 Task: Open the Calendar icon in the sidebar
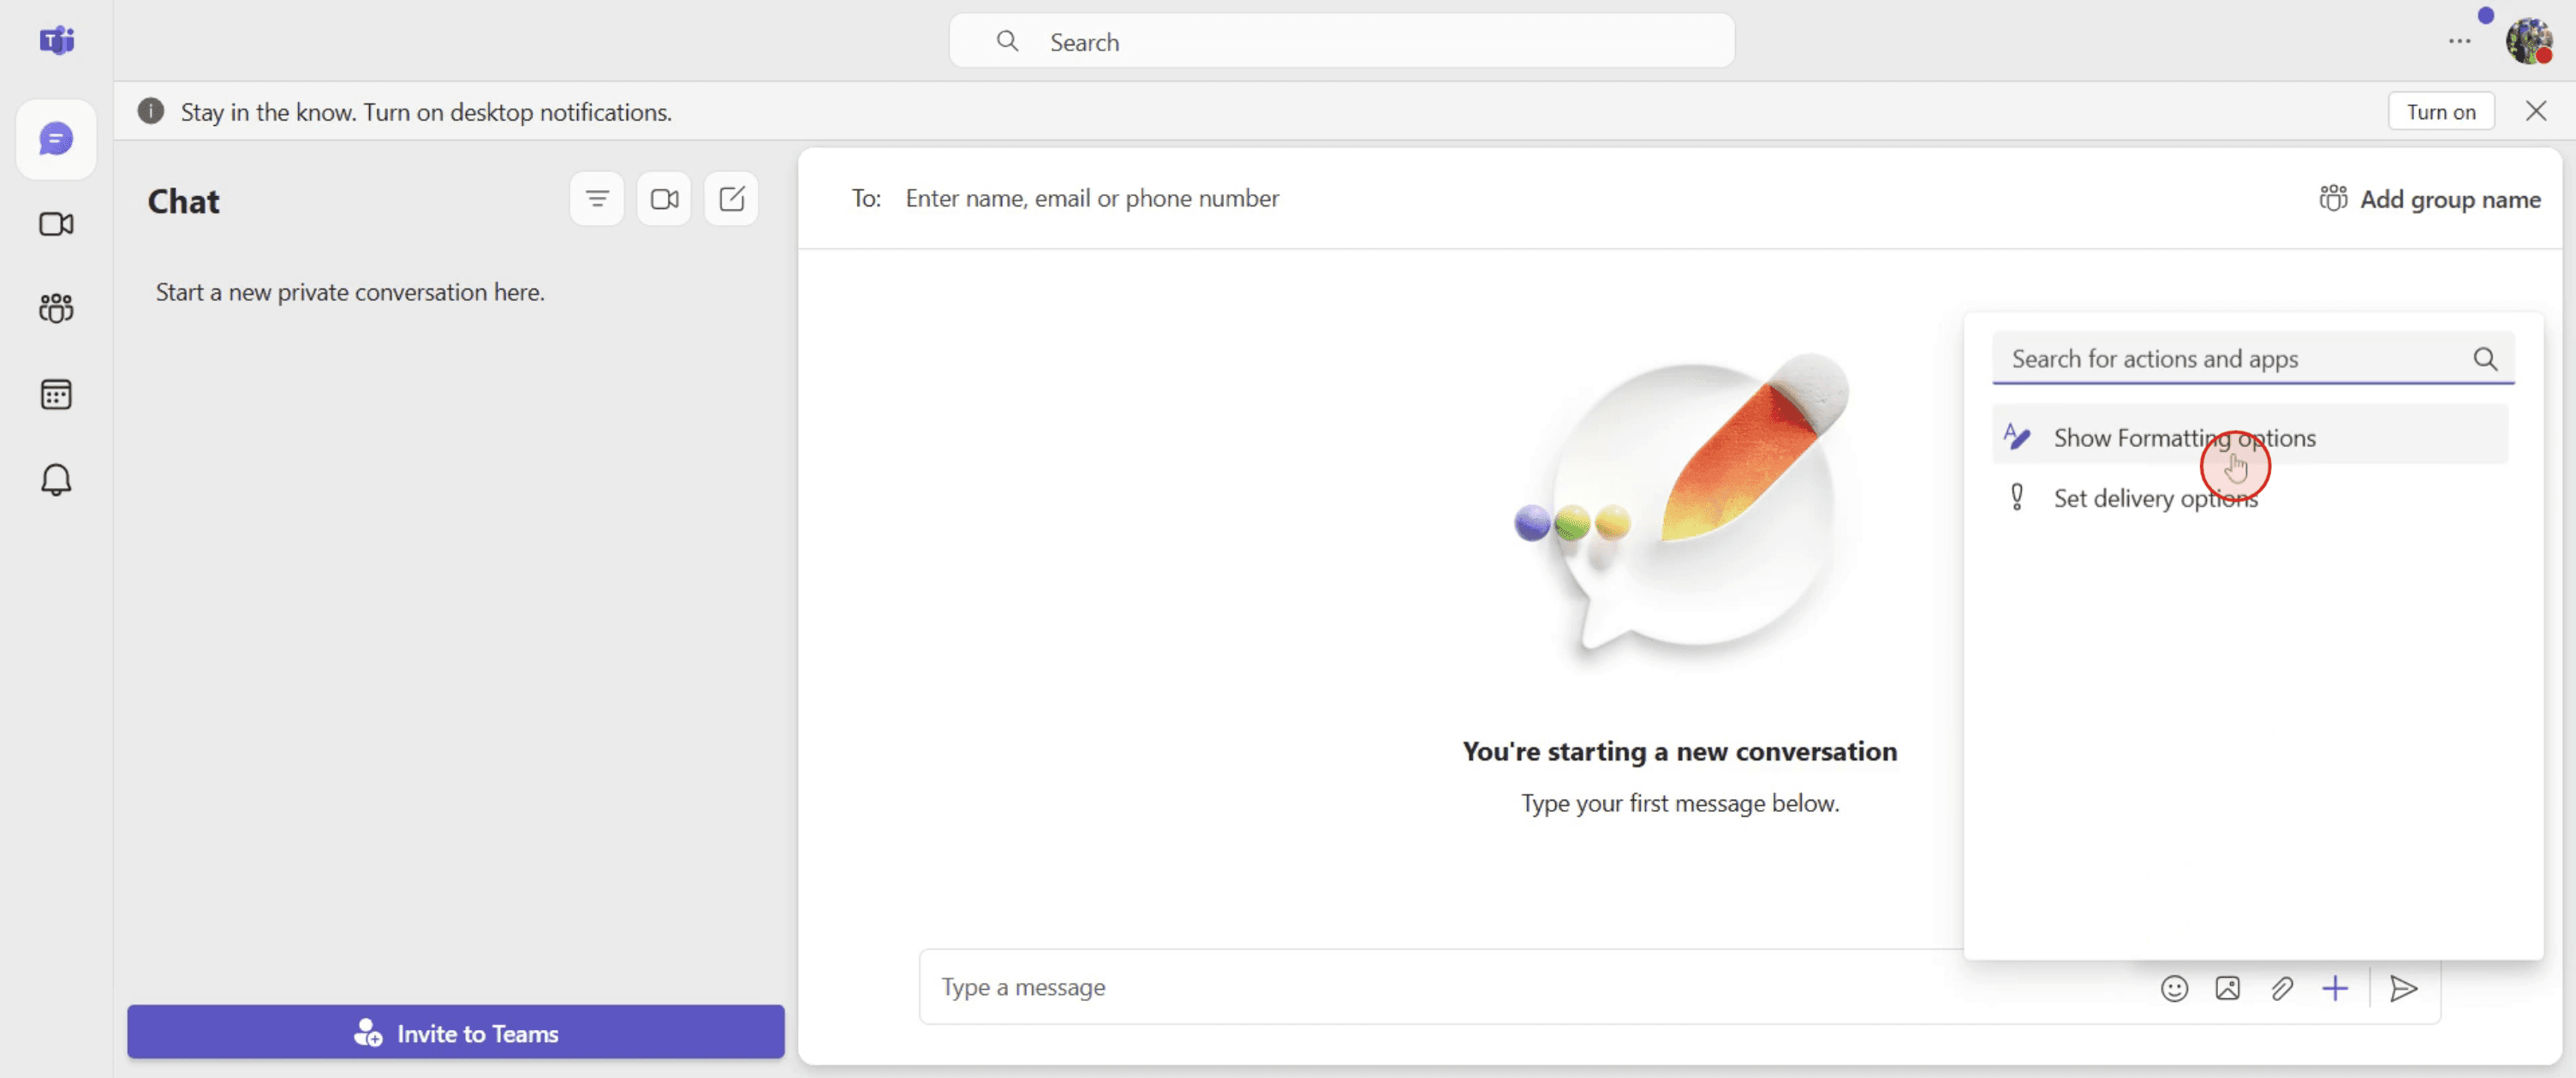point(56,394)
